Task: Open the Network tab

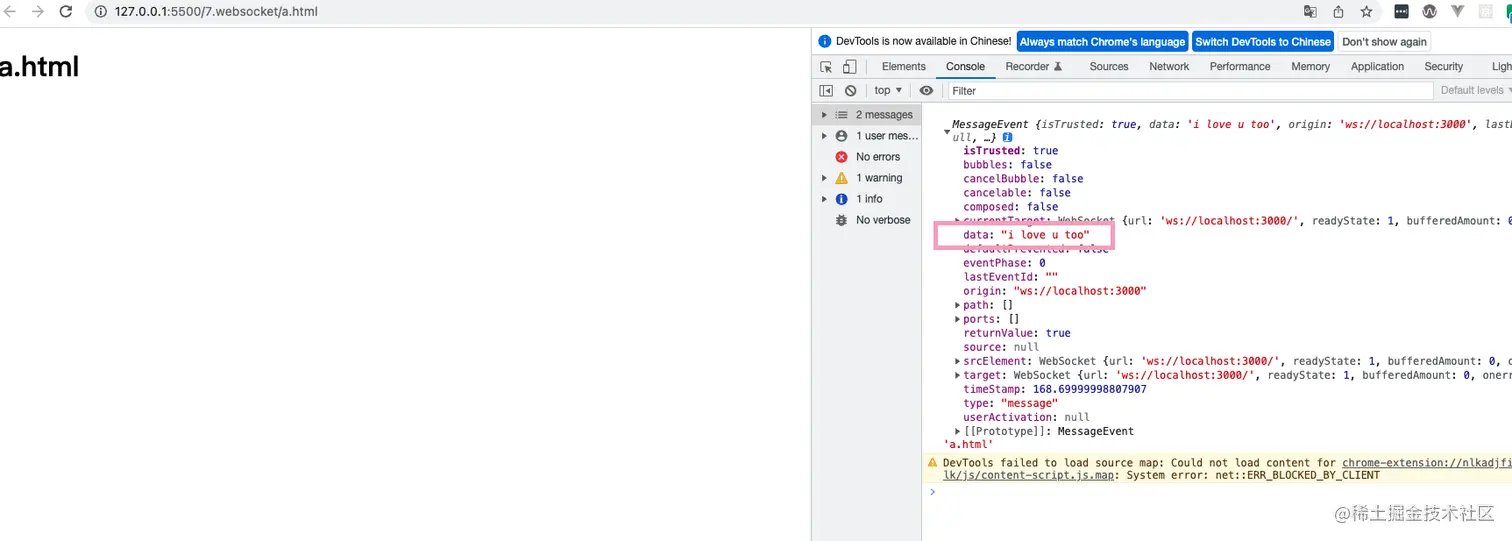Action: (1169, 67)
